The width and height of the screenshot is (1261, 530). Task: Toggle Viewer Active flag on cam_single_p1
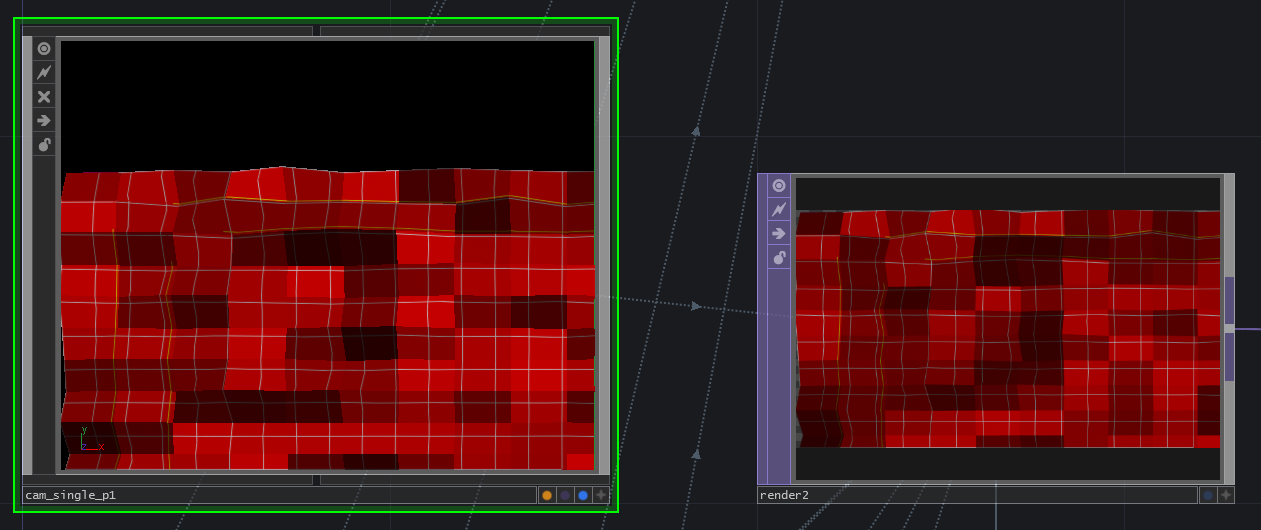click(44, 48)
